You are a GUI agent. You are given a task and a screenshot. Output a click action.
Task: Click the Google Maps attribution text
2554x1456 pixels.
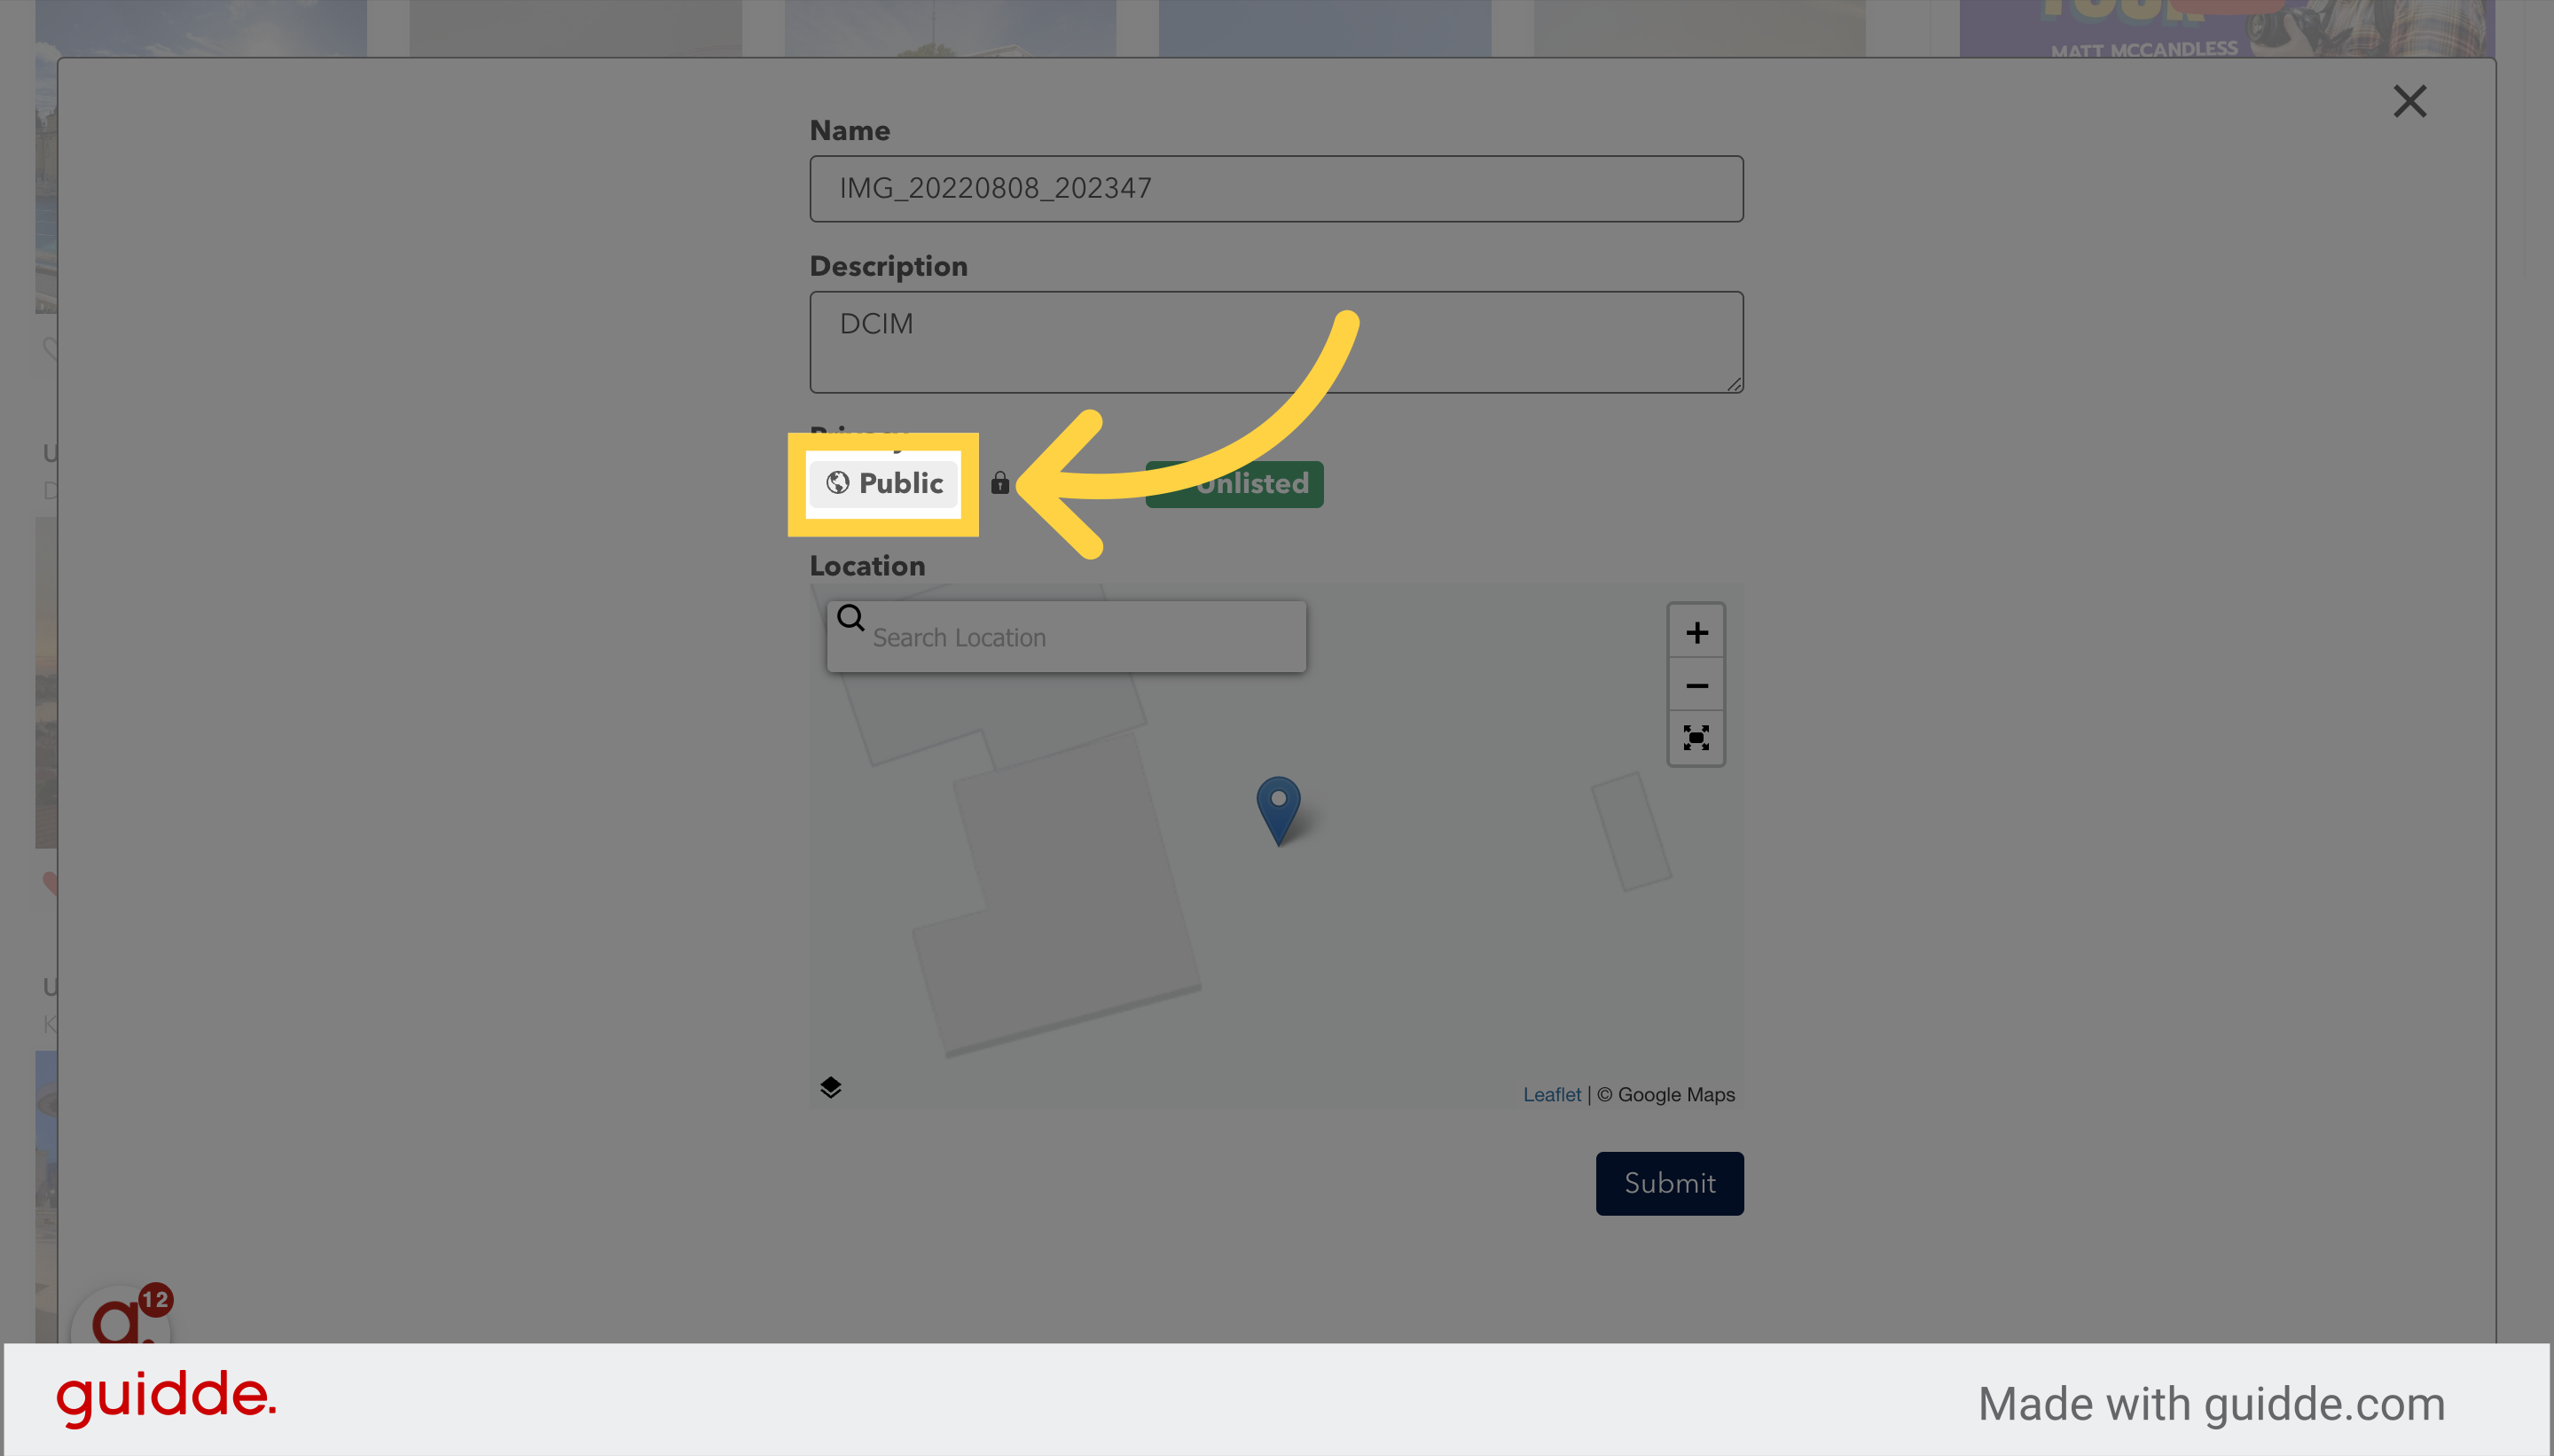[x=1666, y=1092]
